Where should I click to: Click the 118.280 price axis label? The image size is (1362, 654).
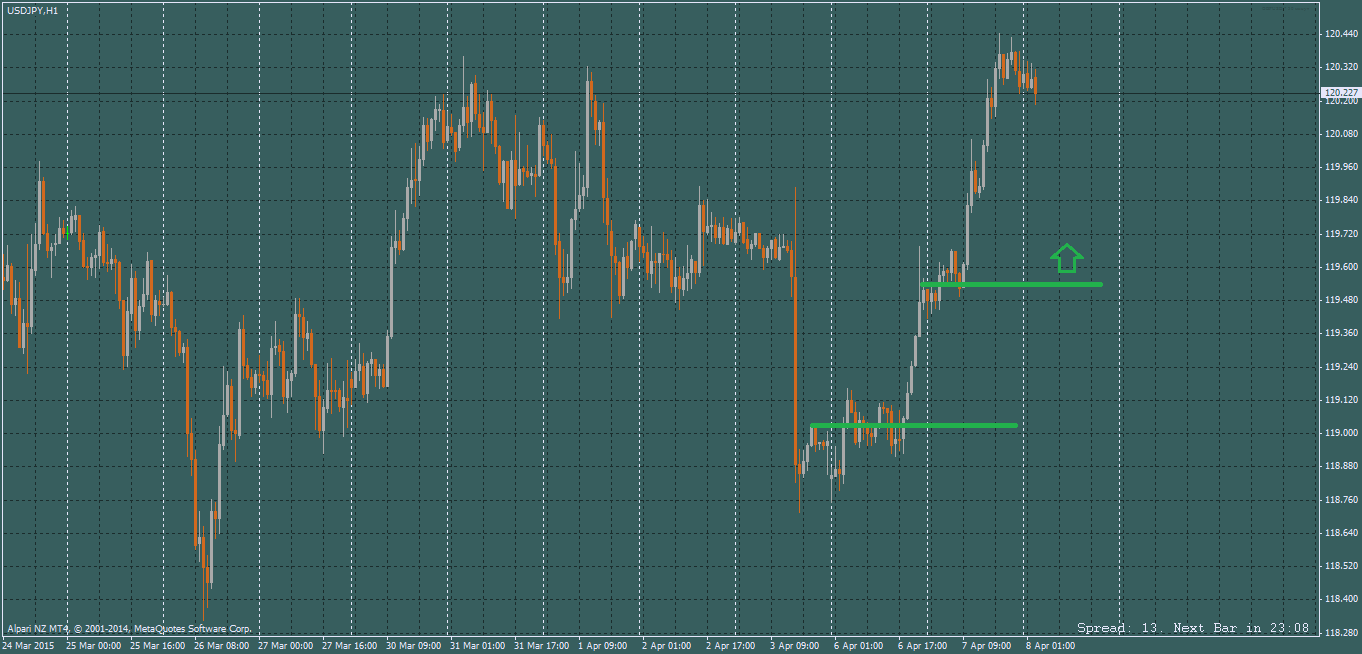pos(1340,633)
